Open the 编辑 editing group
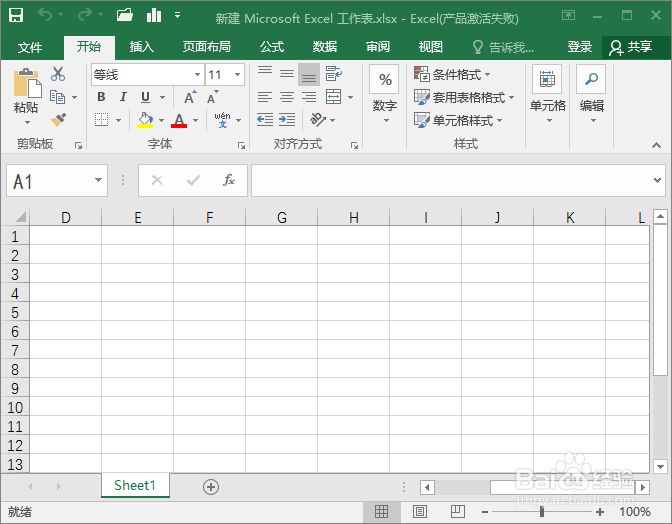The height and width of the screenshot is (524, 672). tap(592, 94)
